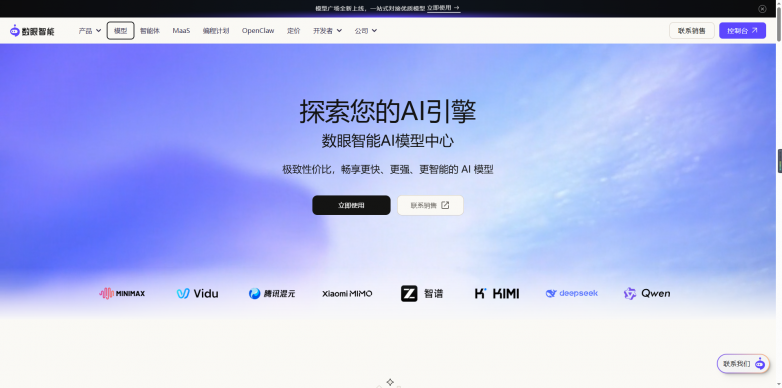Open the 控制台 console button
This screenshot has height=388, width=782.
[742, 31]
